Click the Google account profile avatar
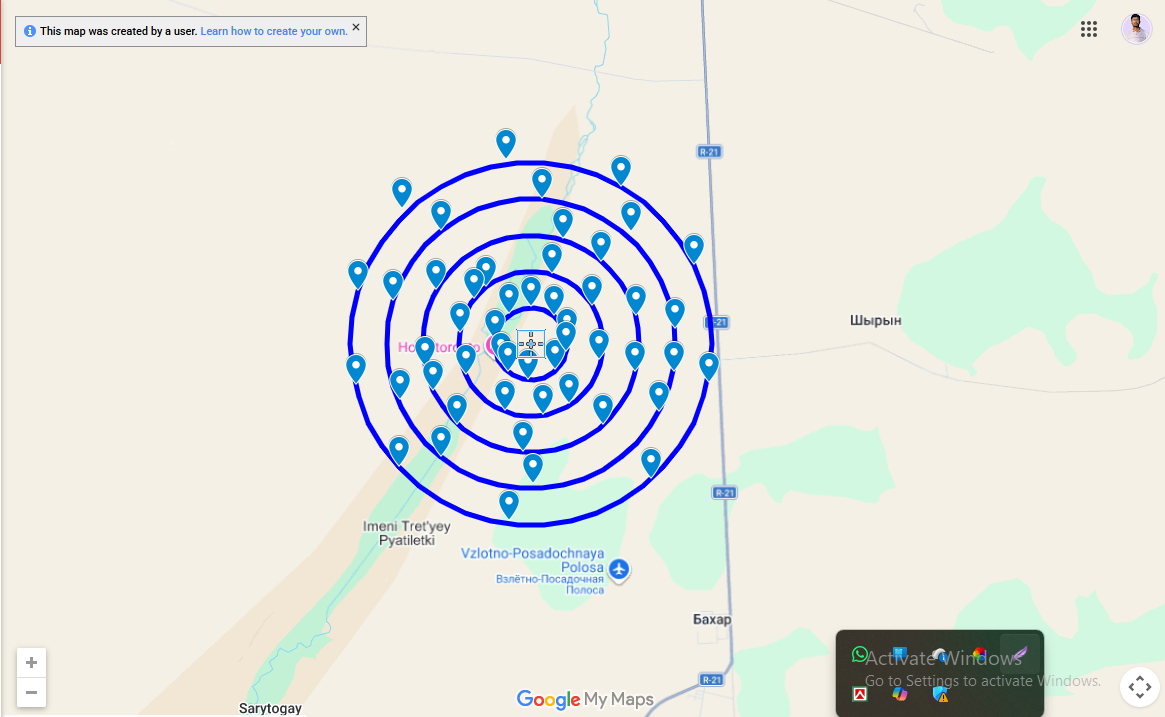The width and height of the screenshot is (1165, 717). point(1136,29)
